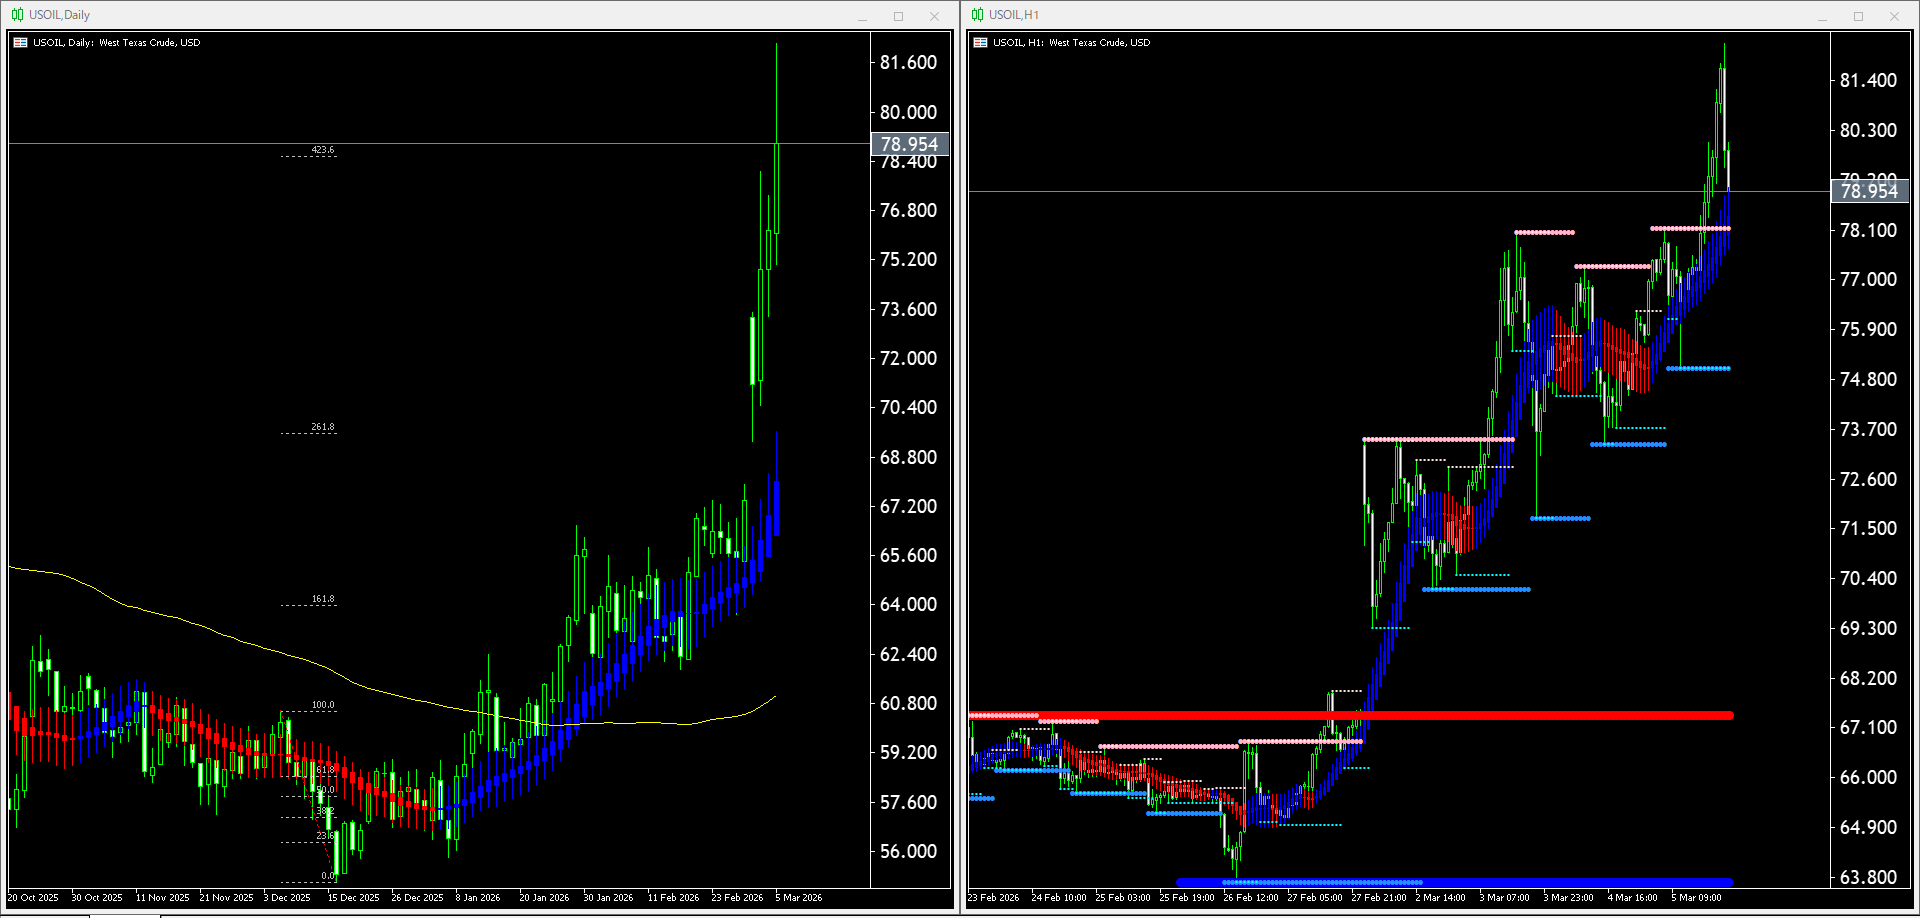Click the 62.400 price on the Daily scale
This screenshot has height=918, width=1920.
pos(908,654)
